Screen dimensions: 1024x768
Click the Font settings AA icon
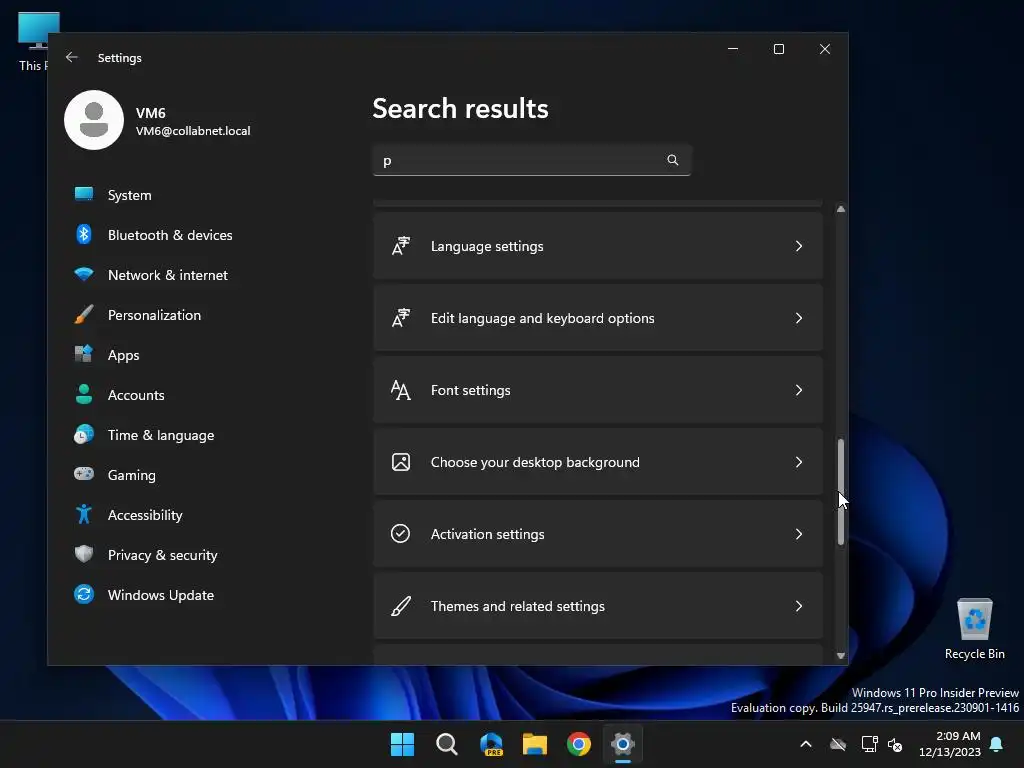point(401,390)
